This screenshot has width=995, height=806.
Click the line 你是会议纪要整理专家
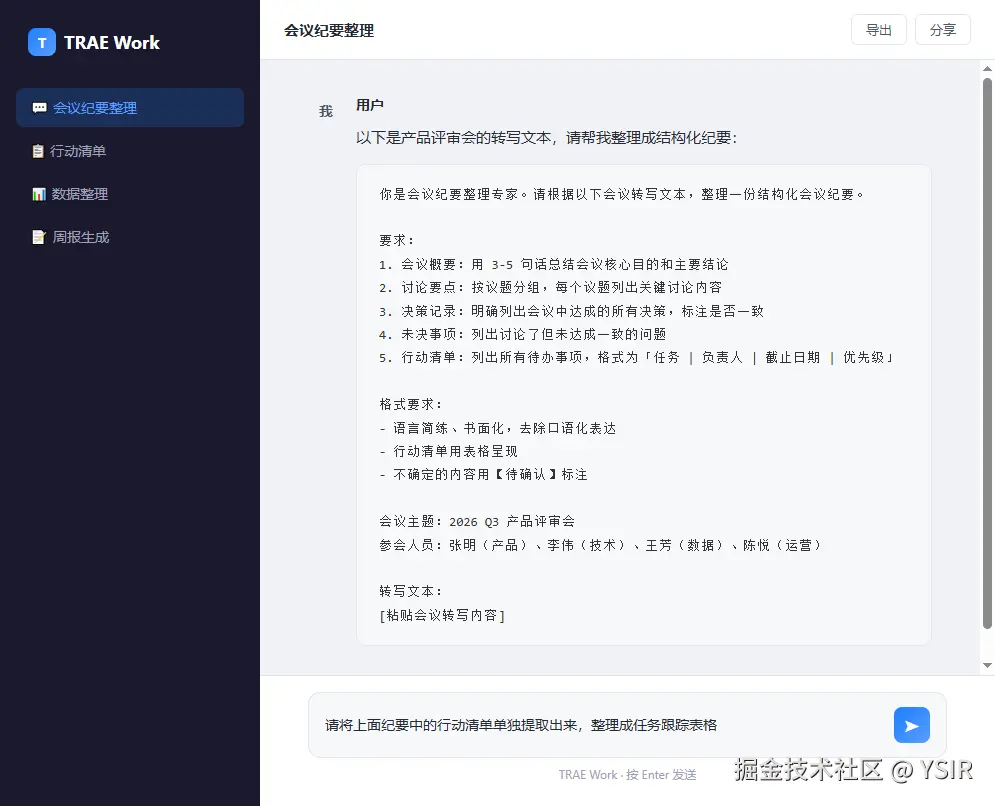click(x=622, y=194)
